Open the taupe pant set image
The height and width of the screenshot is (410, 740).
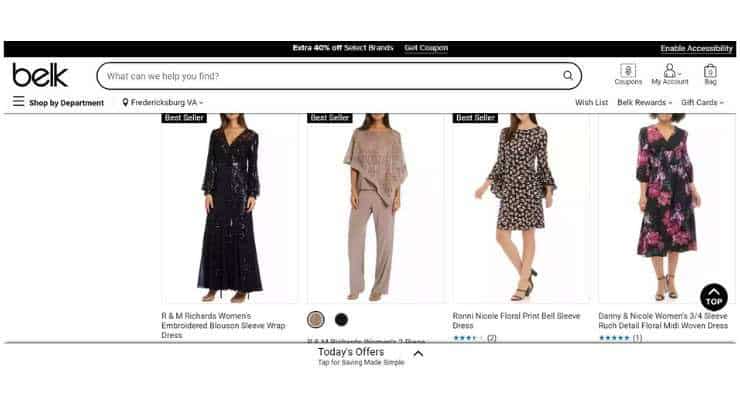[376, 208]
